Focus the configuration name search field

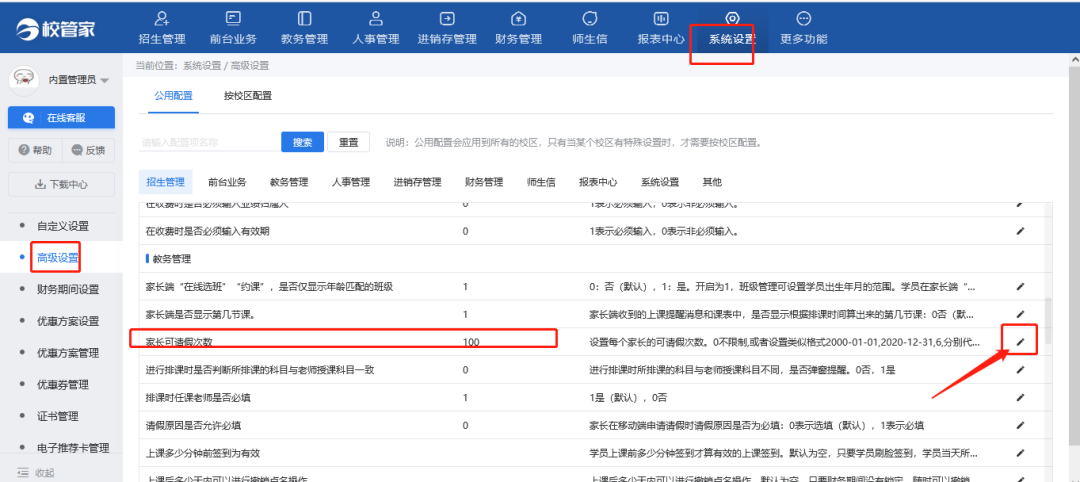(x=205, y=142)
